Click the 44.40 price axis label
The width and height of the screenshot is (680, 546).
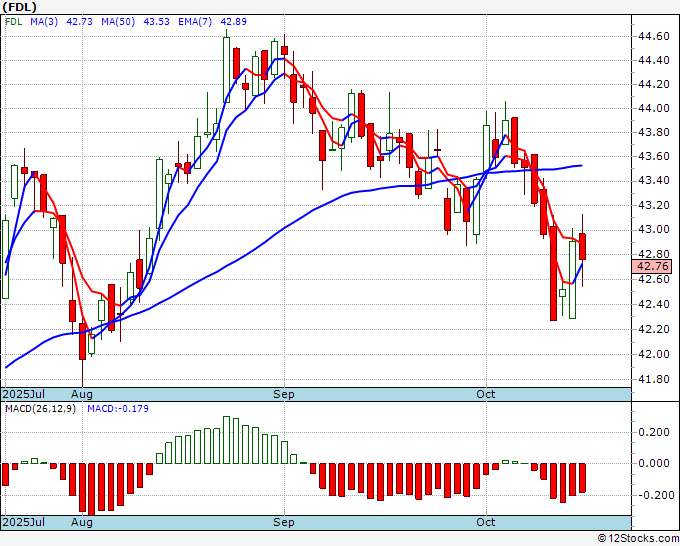coord(654,60)
